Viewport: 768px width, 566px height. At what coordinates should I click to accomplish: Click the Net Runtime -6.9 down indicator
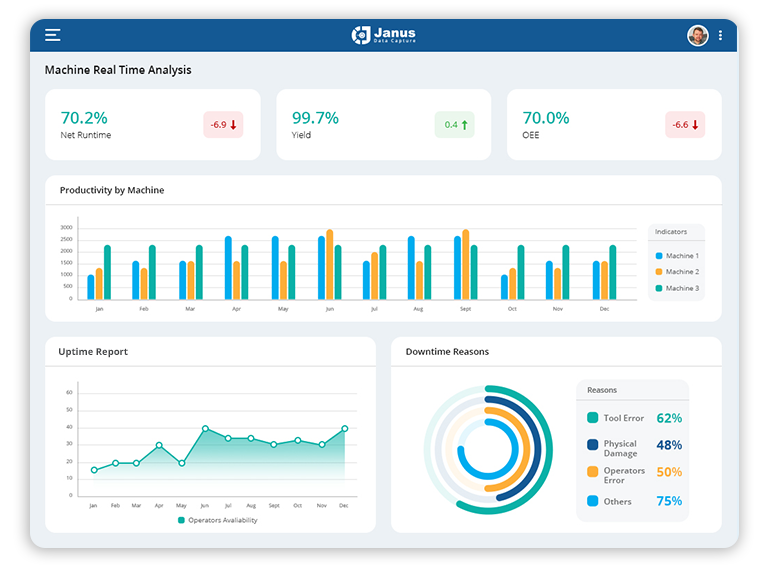click(223, 125)
